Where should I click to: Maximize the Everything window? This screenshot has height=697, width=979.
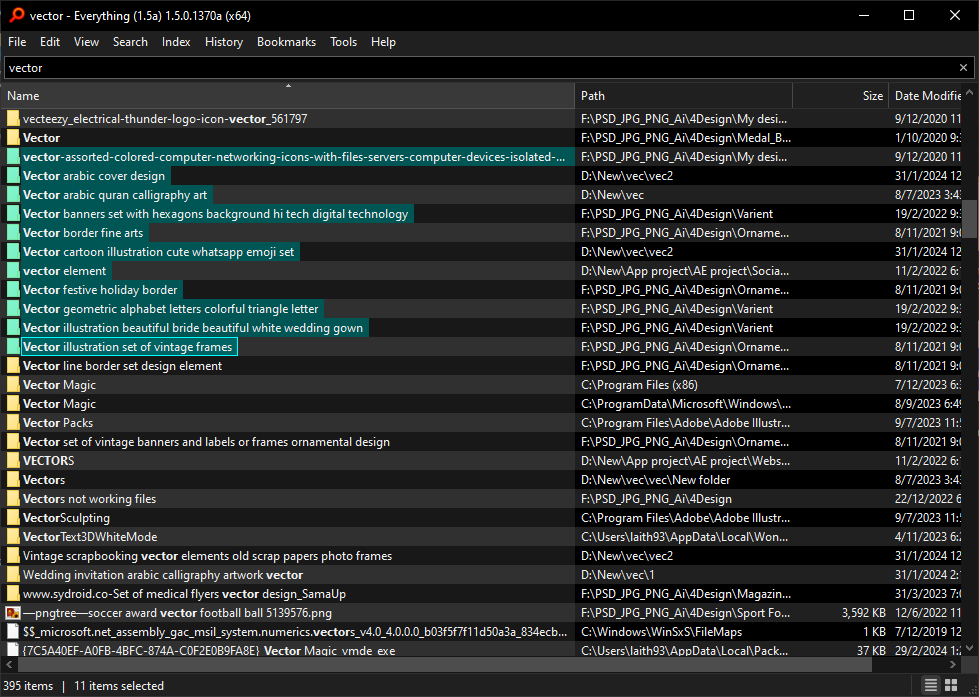(909, 15)
